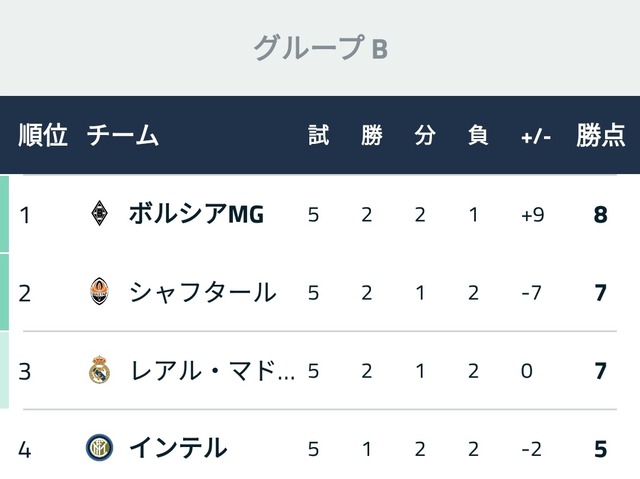Click the 順位 column header
Image resolution: width=640 pixels, height=479 pixels.
43,136
